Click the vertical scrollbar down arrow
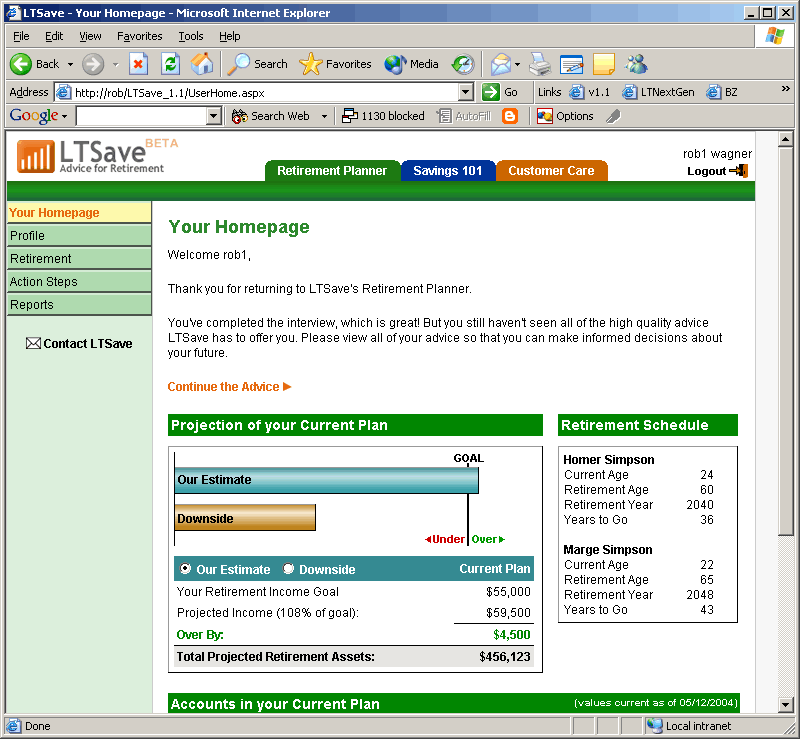 (786, 705)
